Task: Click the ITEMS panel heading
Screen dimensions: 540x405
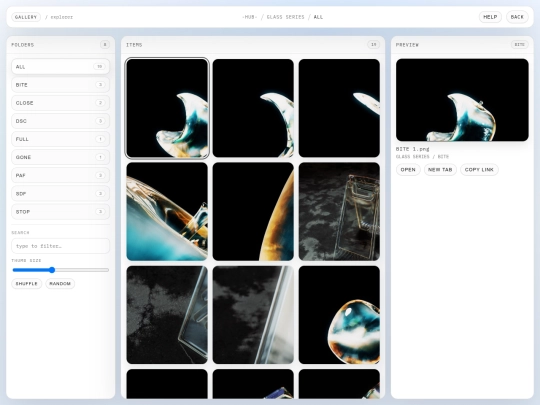Action: tap(134, 45)
